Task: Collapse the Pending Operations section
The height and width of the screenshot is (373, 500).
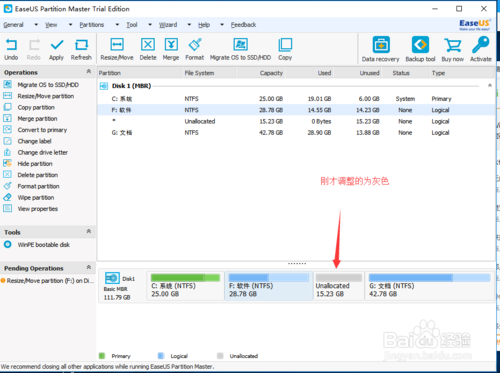Action: pyautogui.click(x=89, y=267)
